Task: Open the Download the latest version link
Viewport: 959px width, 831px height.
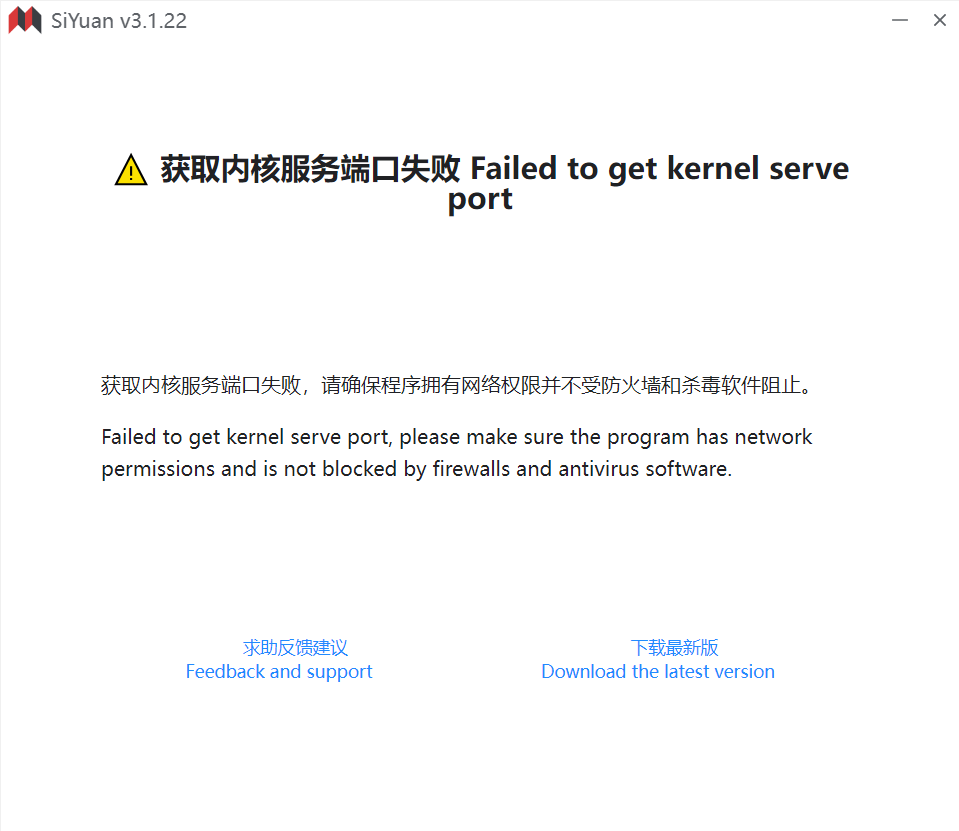Action: (x=658, y=671)
